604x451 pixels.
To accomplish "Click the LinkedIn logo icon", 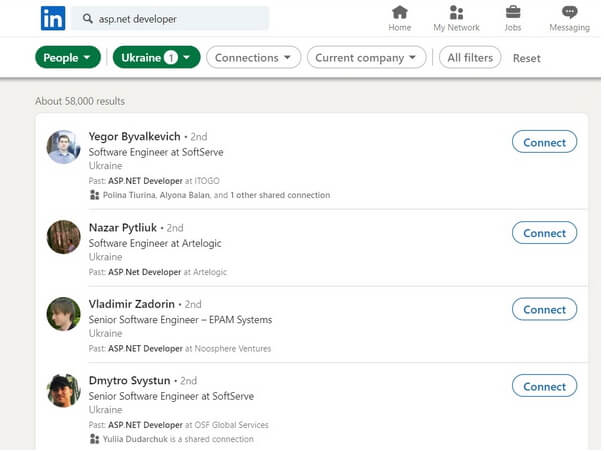I will click(53, 18).
